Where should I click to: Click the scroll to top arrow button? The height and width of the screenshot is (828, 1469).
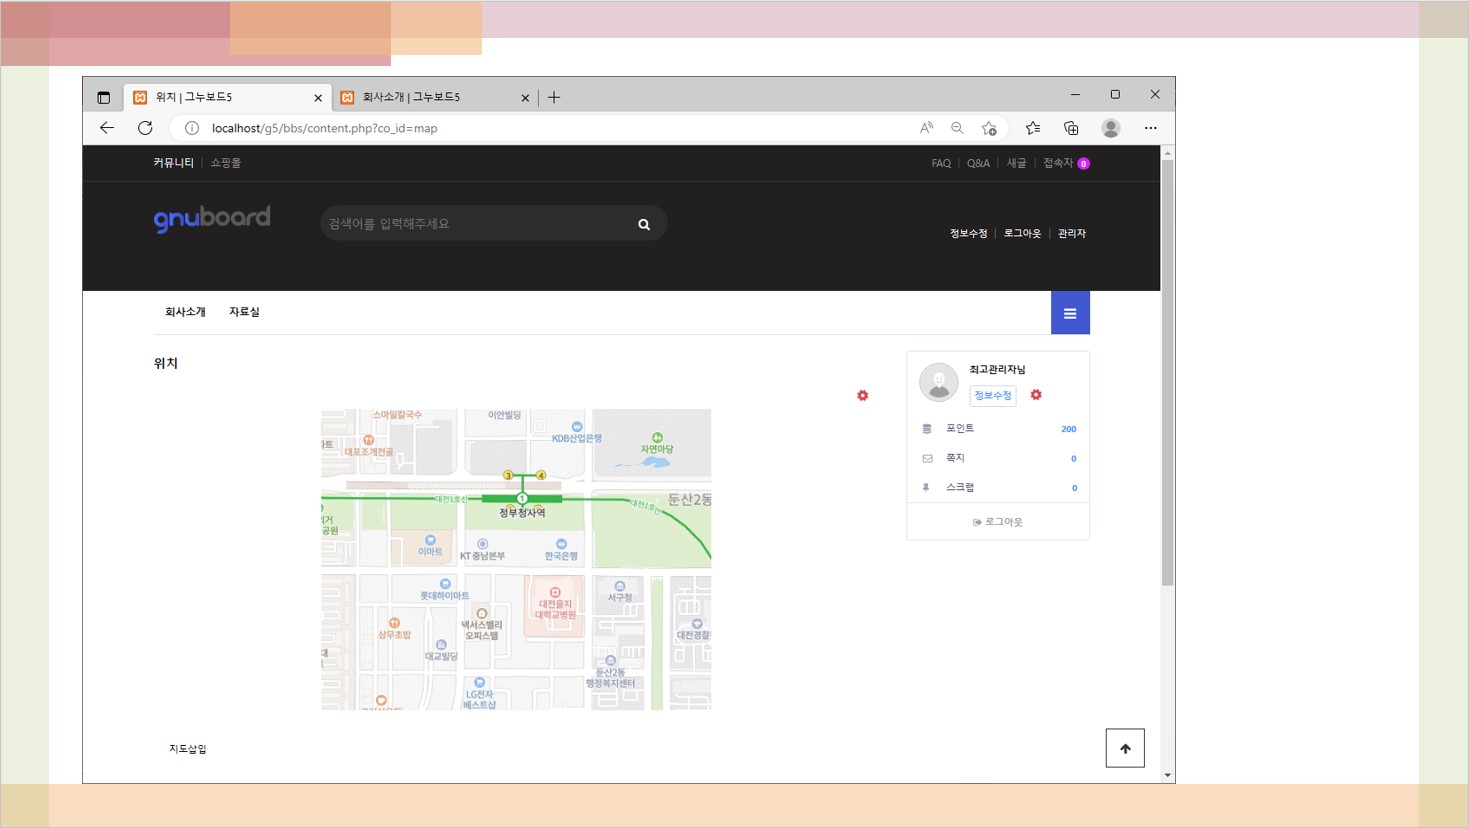coord(1125,748)
